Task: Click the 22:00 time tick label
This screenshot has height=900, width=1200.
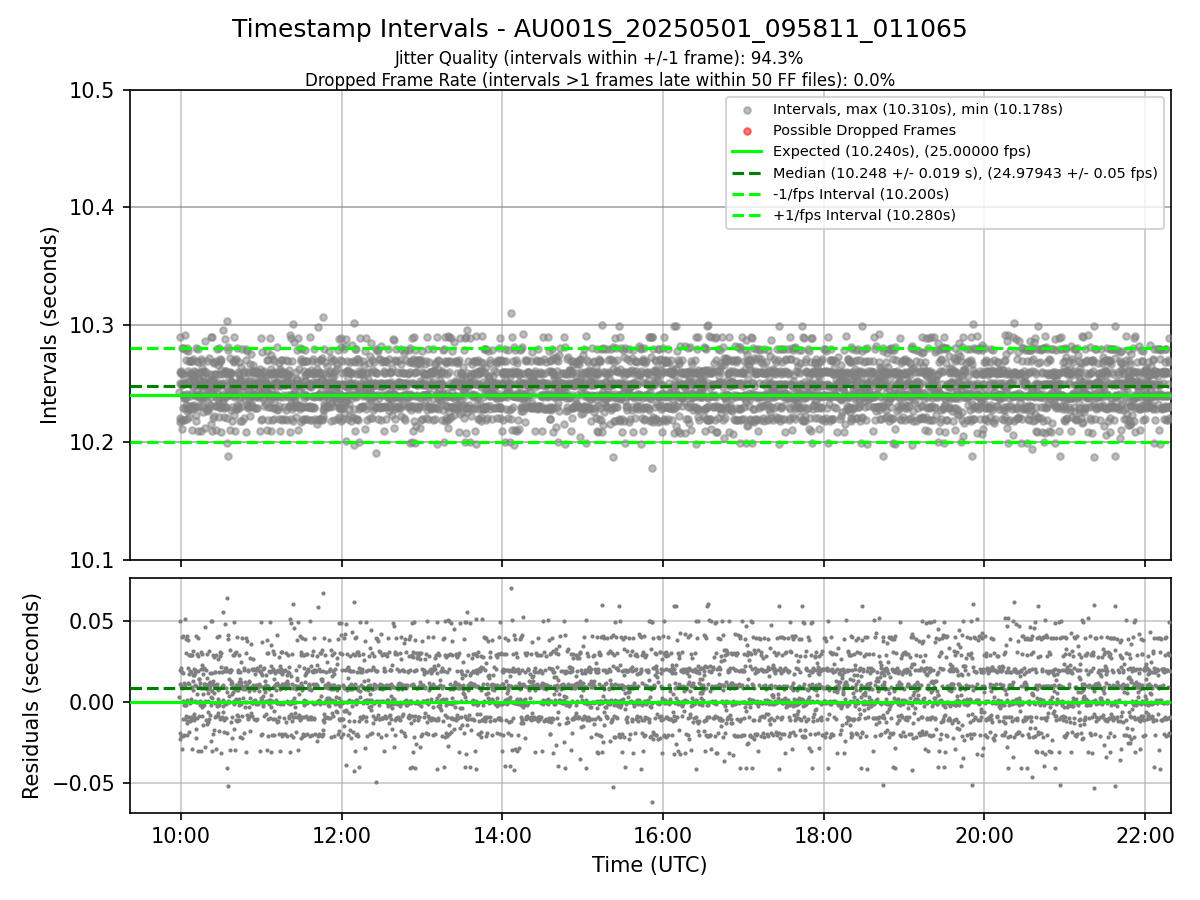Action: pyautogui.click(x=1144, y=833)
